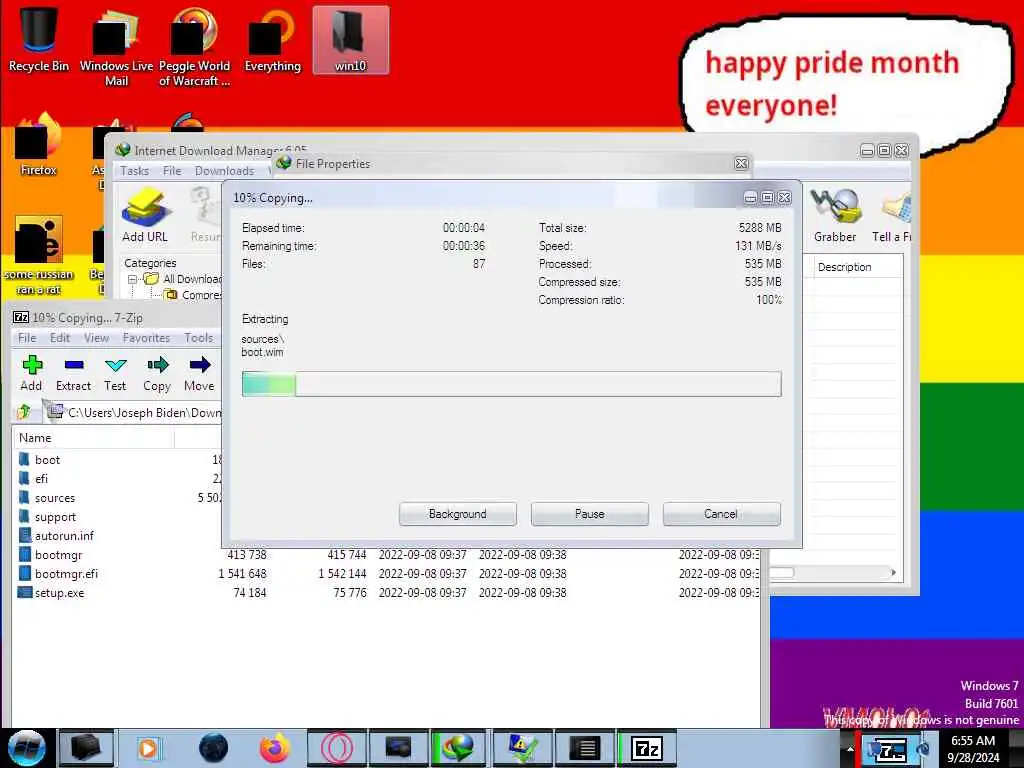Click the copying progress bar
Screen dimensions: 1024x768
(511, 384)
